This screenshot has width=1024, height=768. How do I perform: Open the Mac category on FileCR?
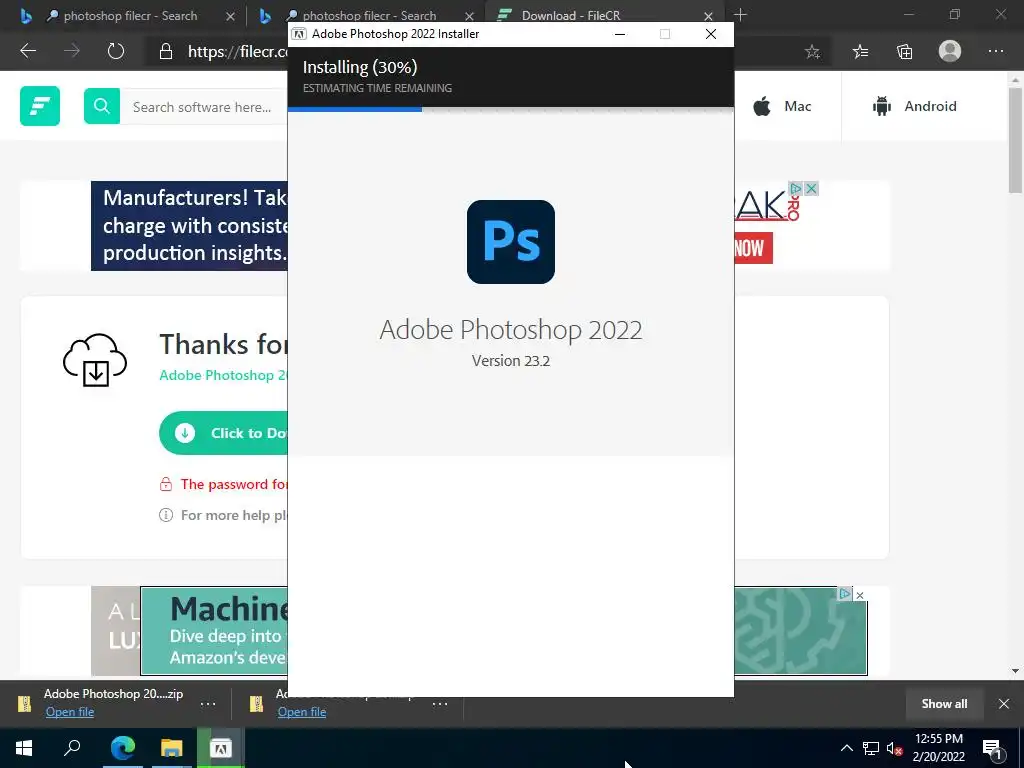coord(782,106)
